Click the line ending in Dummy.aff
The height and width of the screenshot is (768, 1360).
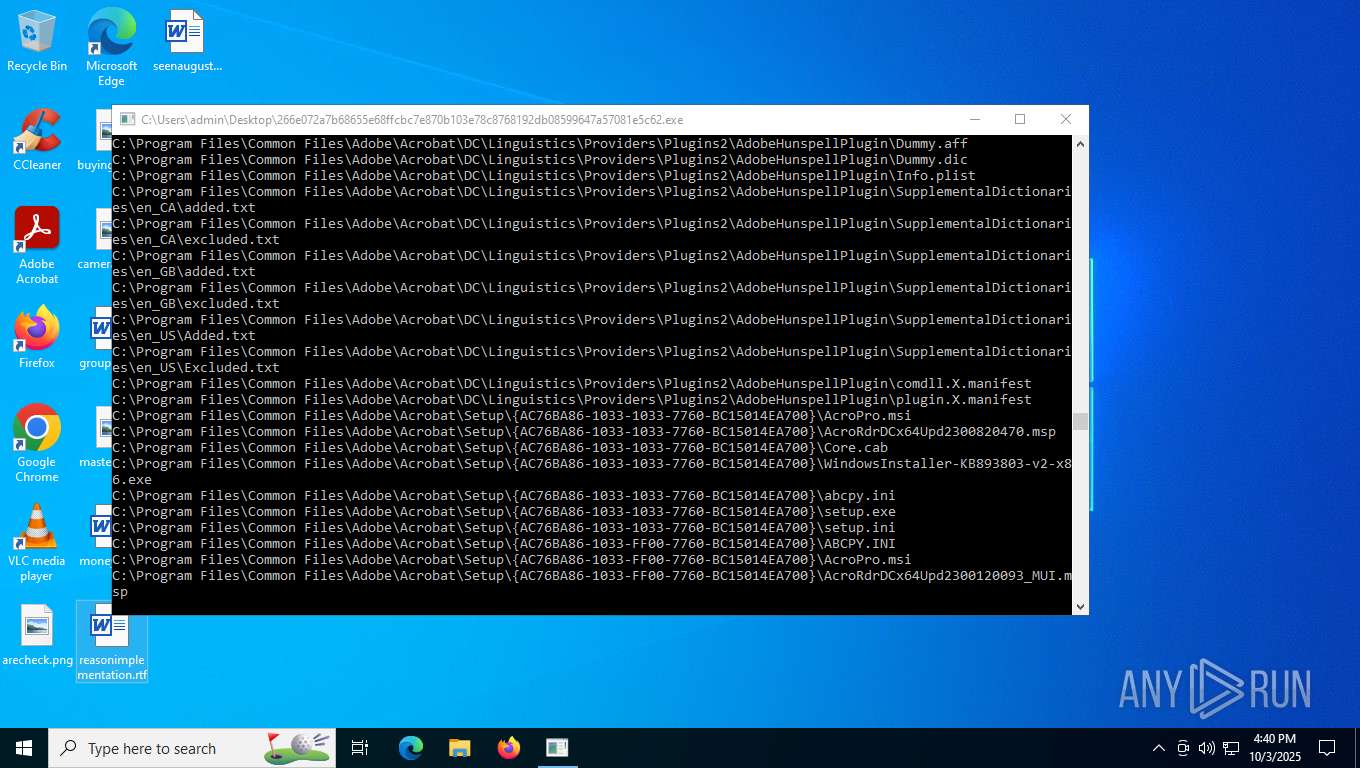[x=540, y=144]
